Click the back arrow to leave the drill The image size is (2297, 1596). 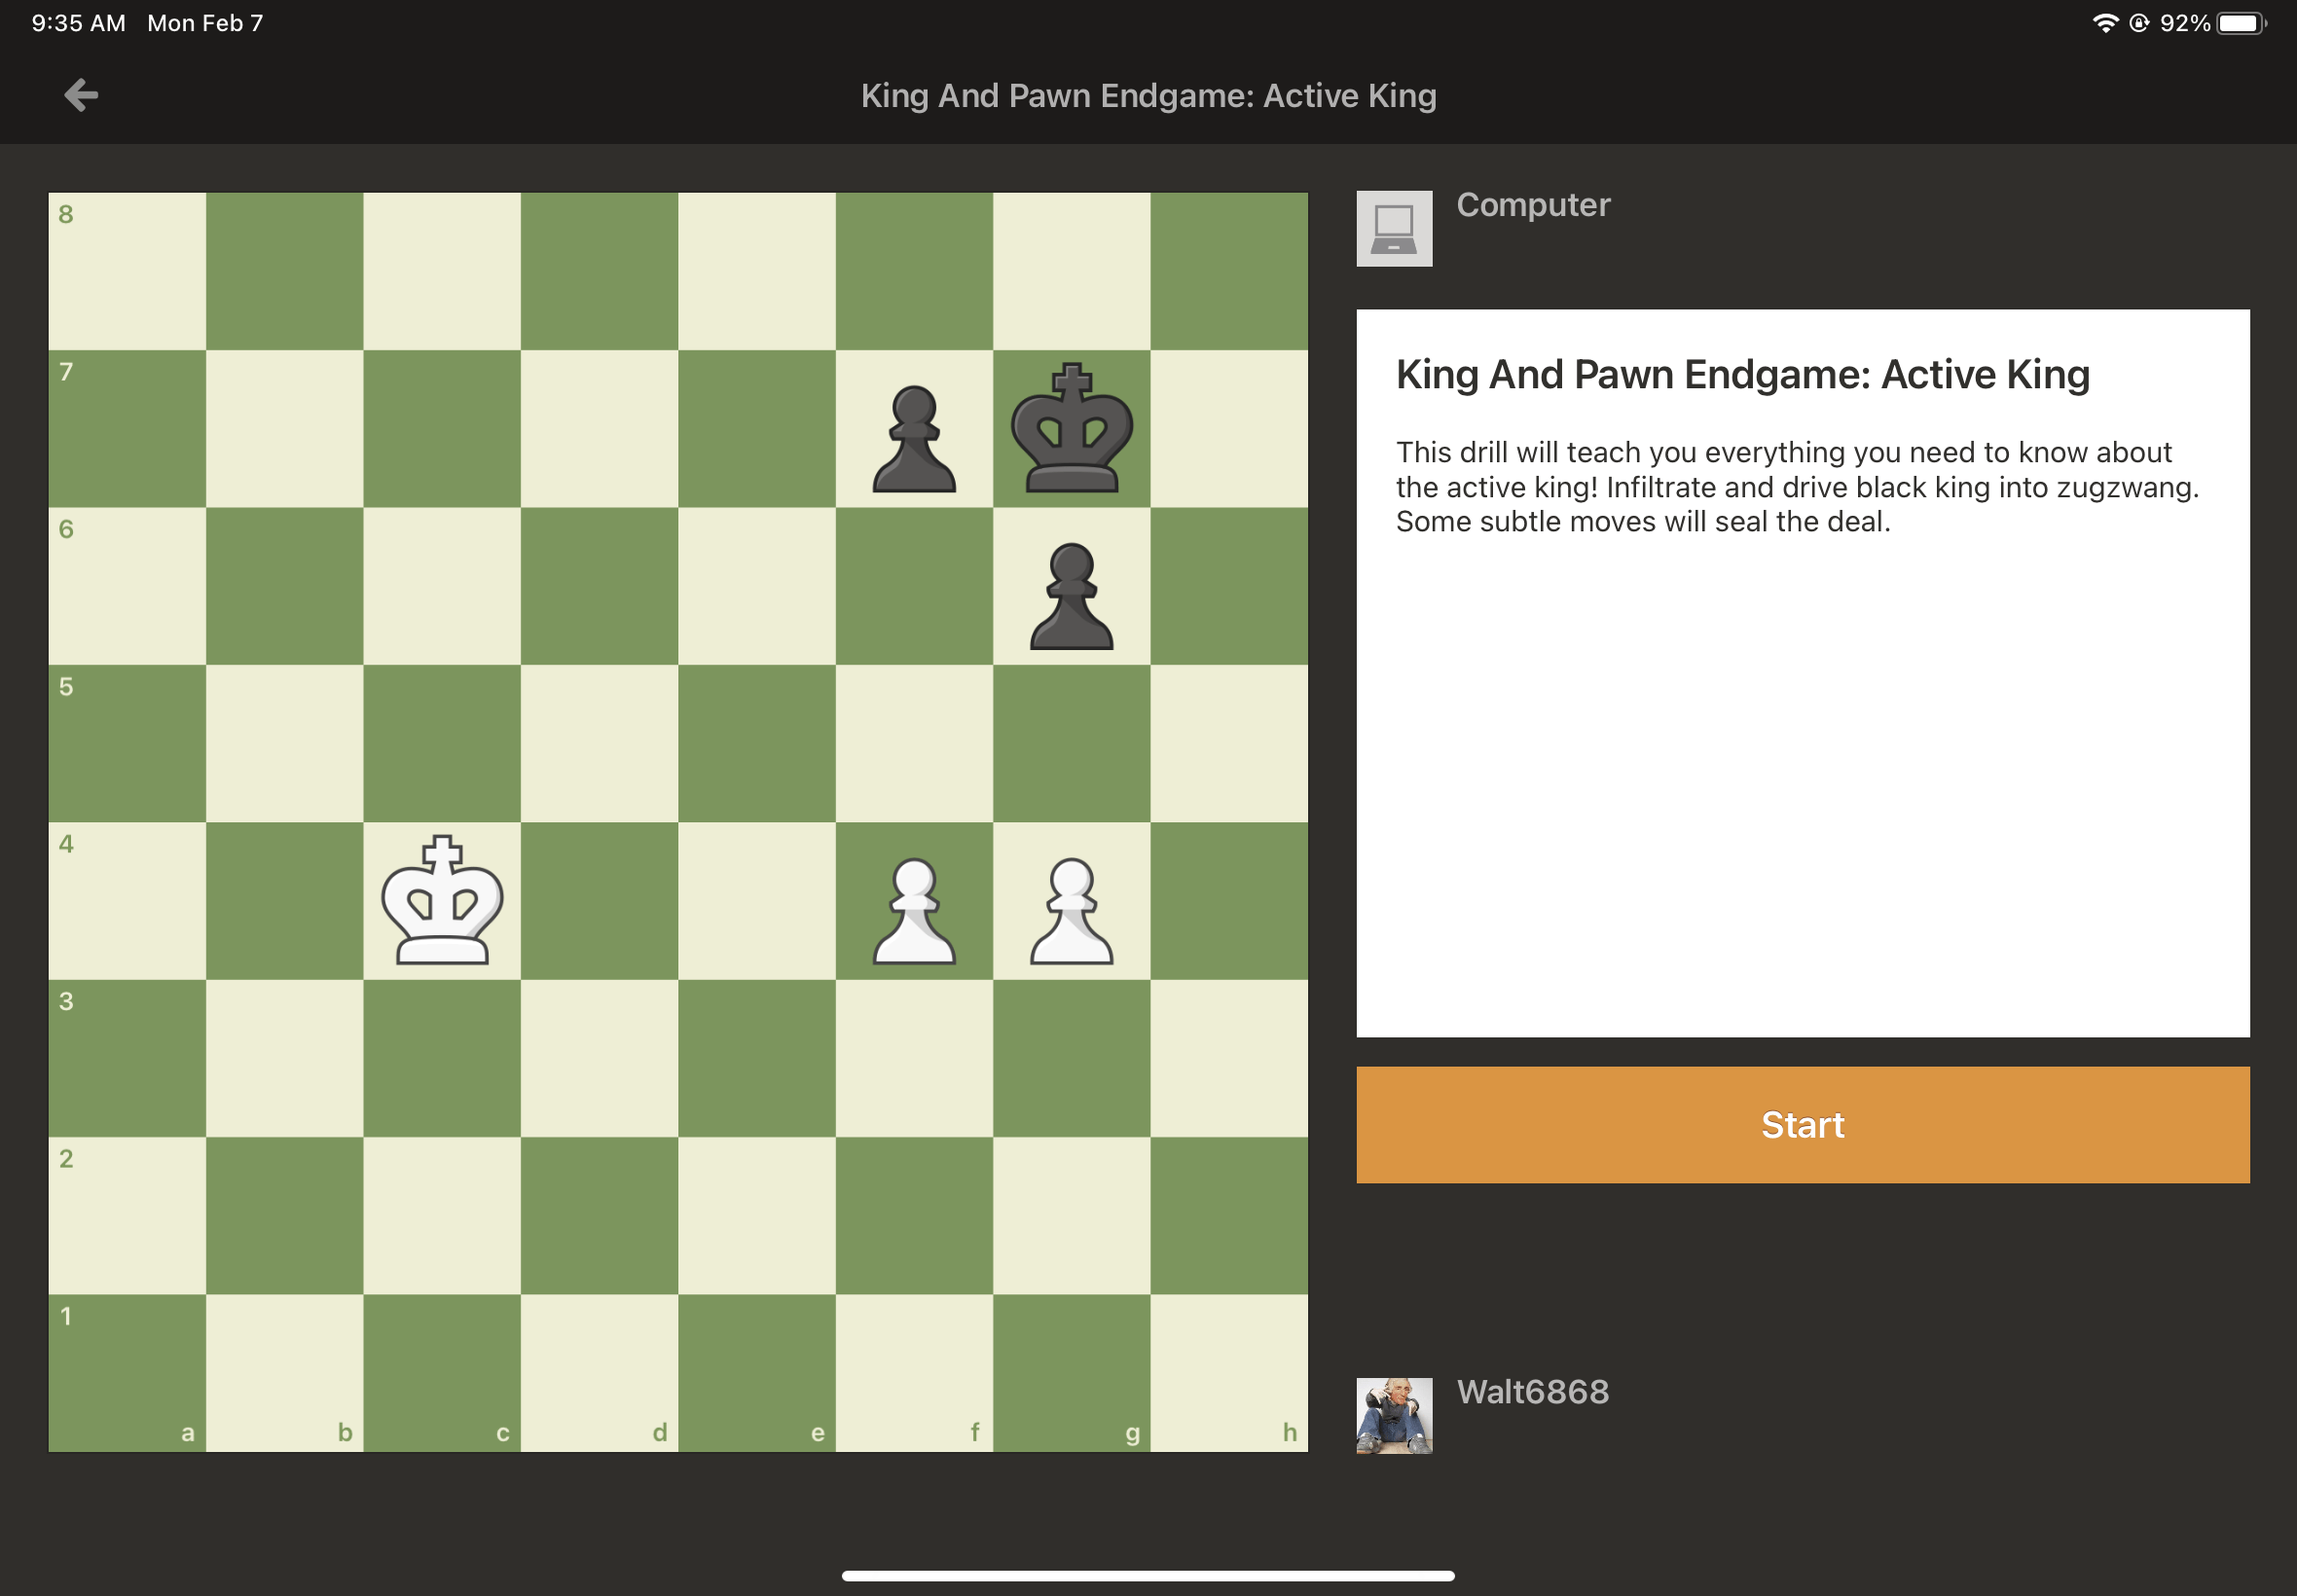[x=82, y=95]
